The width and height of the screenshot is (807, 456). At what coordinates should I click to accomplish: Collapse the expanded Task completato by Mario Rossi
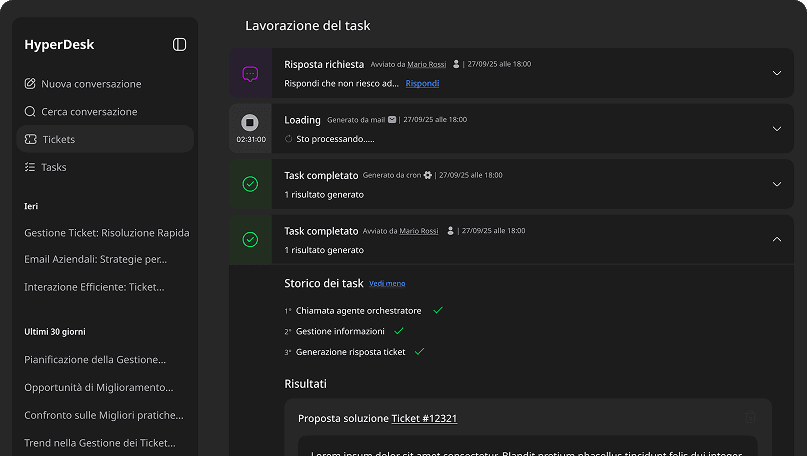point(777,239)
